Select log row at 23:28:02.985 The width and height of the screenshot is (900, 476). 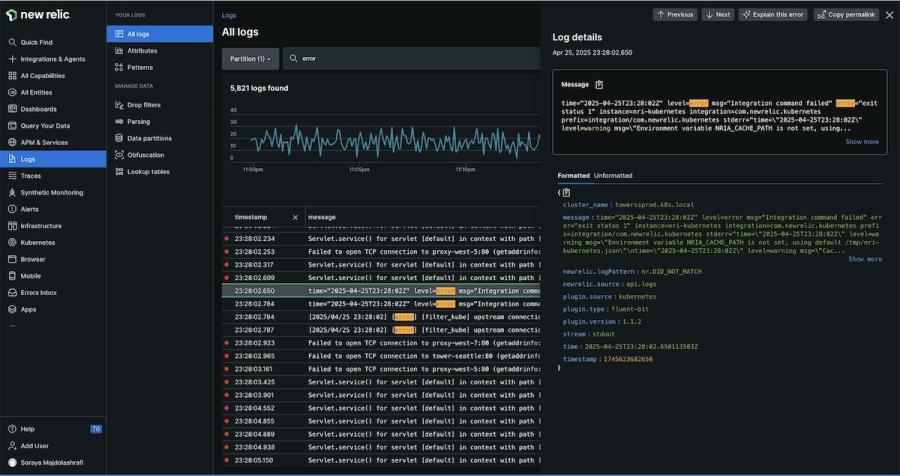click(x=381, y=356)
